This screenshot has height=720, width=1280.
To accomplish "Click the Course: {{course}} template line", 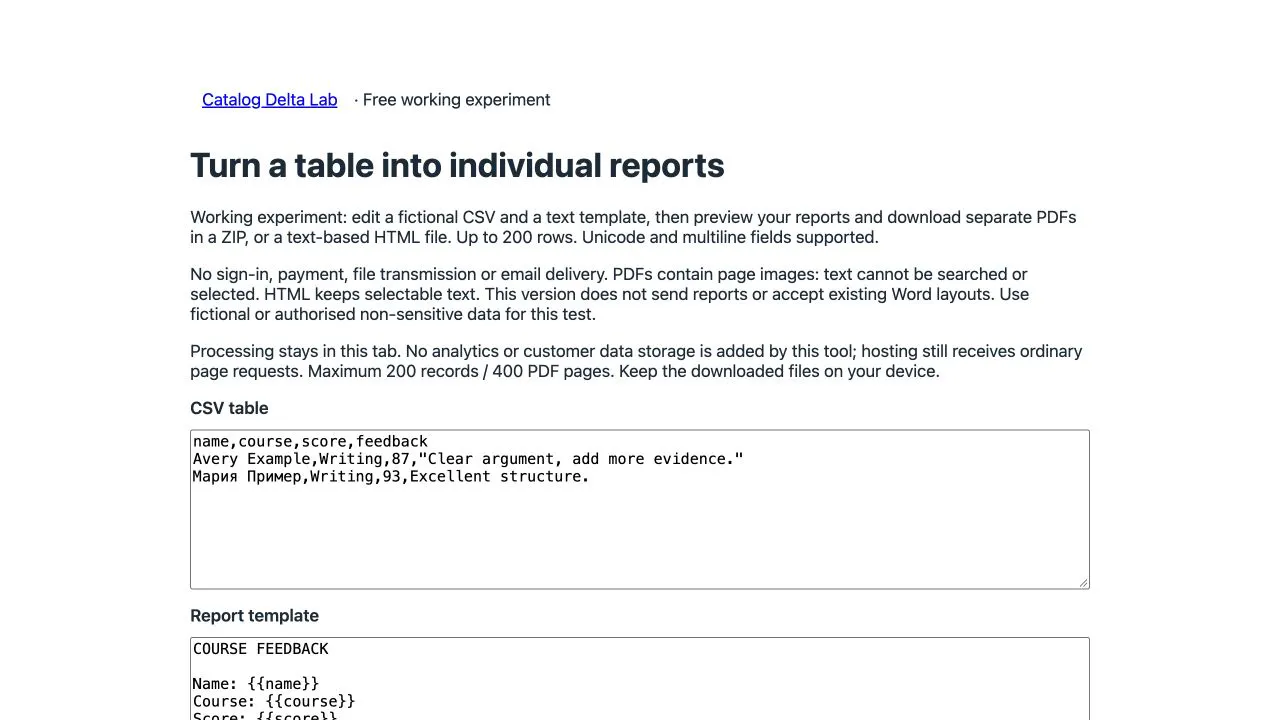I will 274,702.
